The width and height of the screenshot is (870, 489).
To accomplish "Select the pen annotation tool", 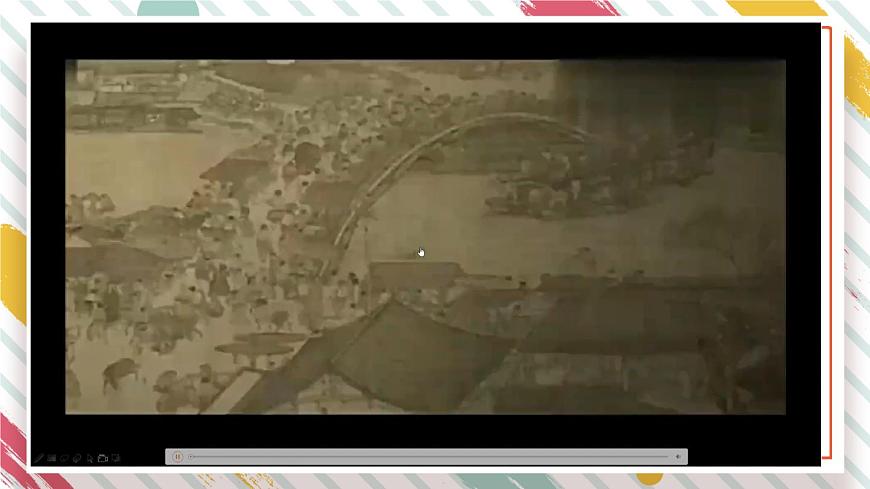I will (39, 458).
